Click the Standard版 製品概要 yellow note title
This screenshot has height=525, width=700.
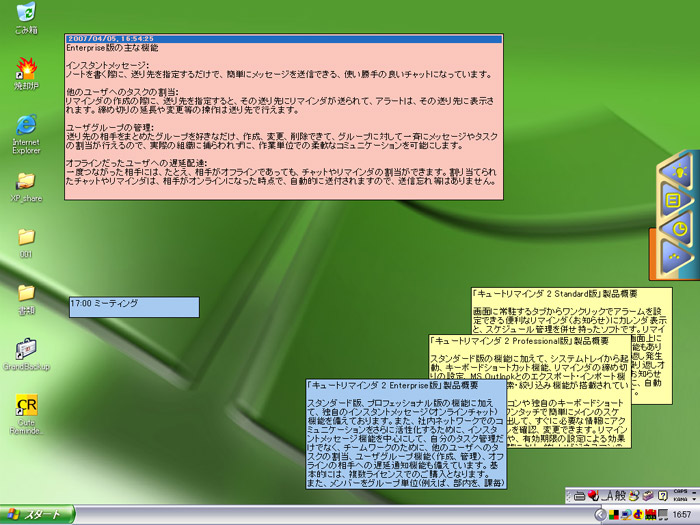pyautogui.click(x=555, y=294)
